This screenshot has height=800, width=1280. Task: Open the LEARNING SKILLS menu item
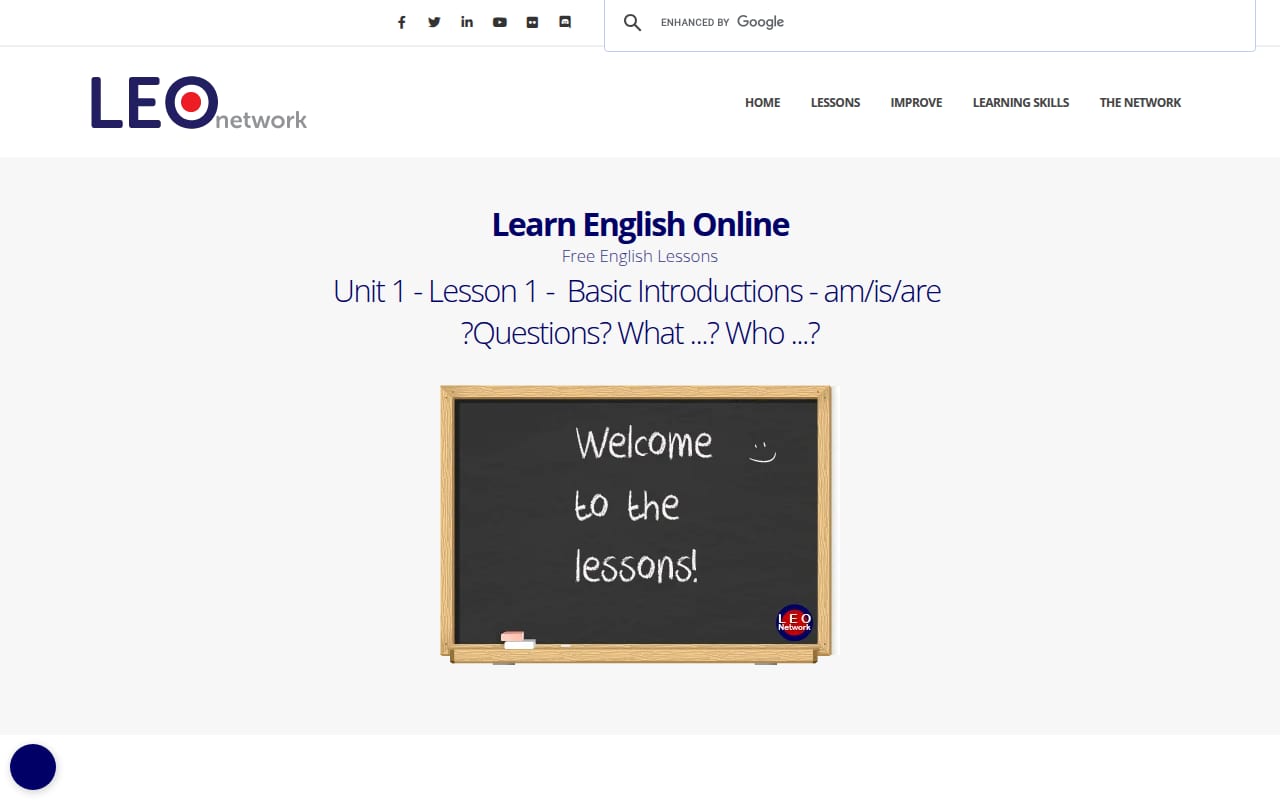click(1021, 102)
